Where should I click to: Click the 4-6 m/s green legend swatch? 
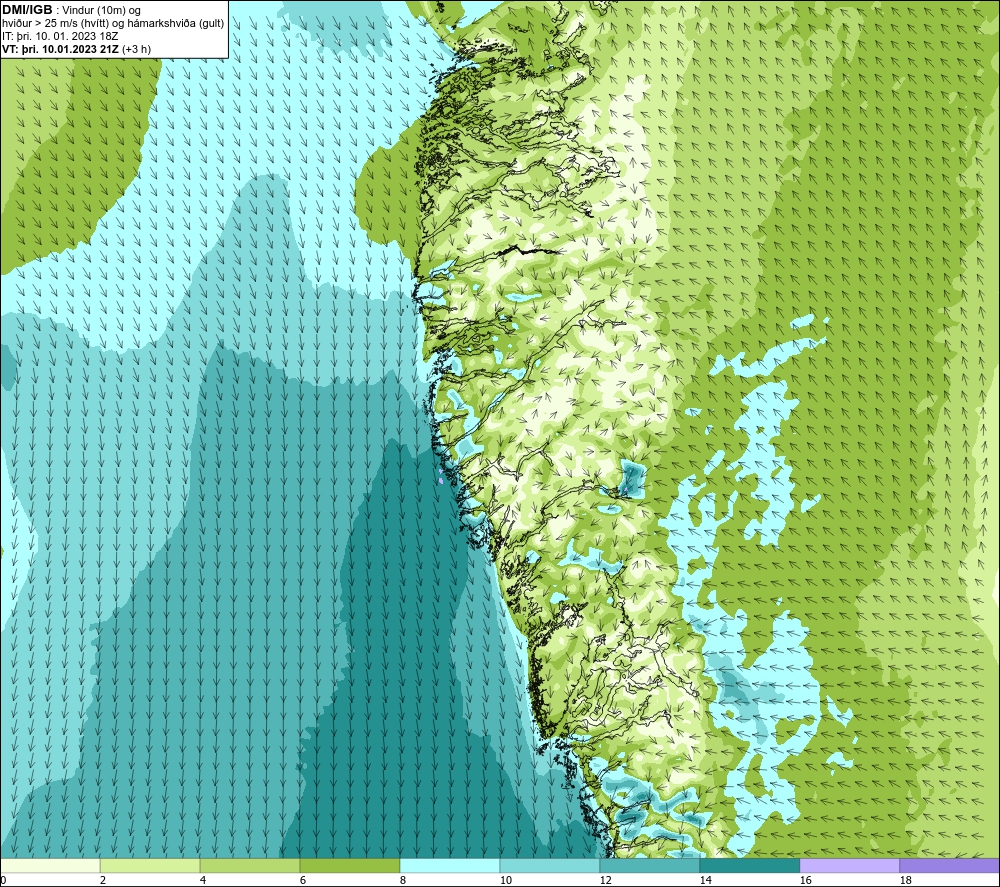click(250, 865)
